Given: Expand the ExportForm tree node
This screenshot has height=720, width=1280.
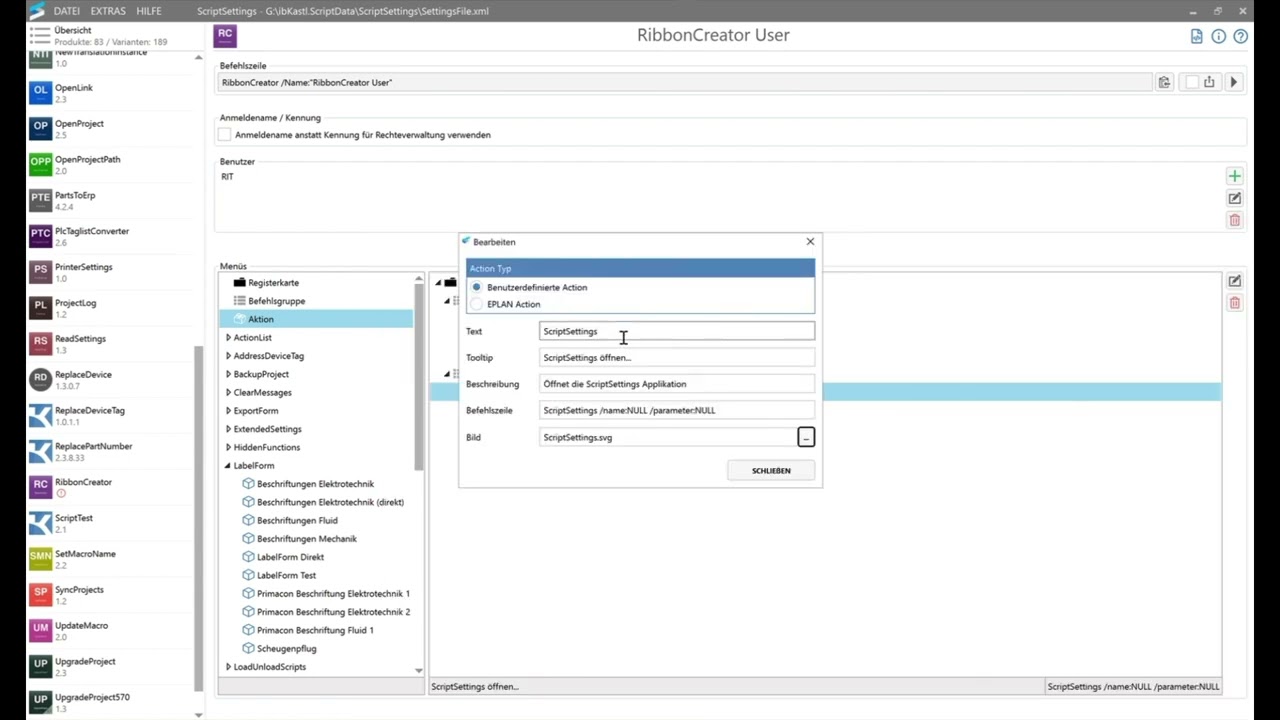Looking at the screenshot, I should [x=228, y=411].
